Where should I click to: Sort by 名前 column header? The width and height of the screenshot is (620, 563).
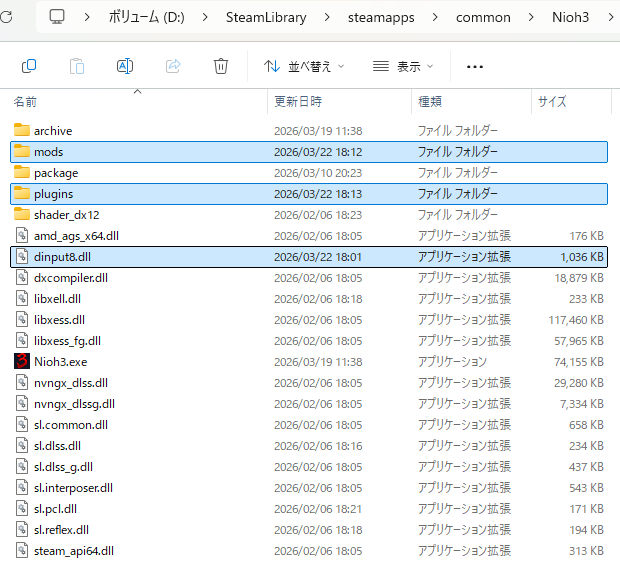tap(26, 102)
